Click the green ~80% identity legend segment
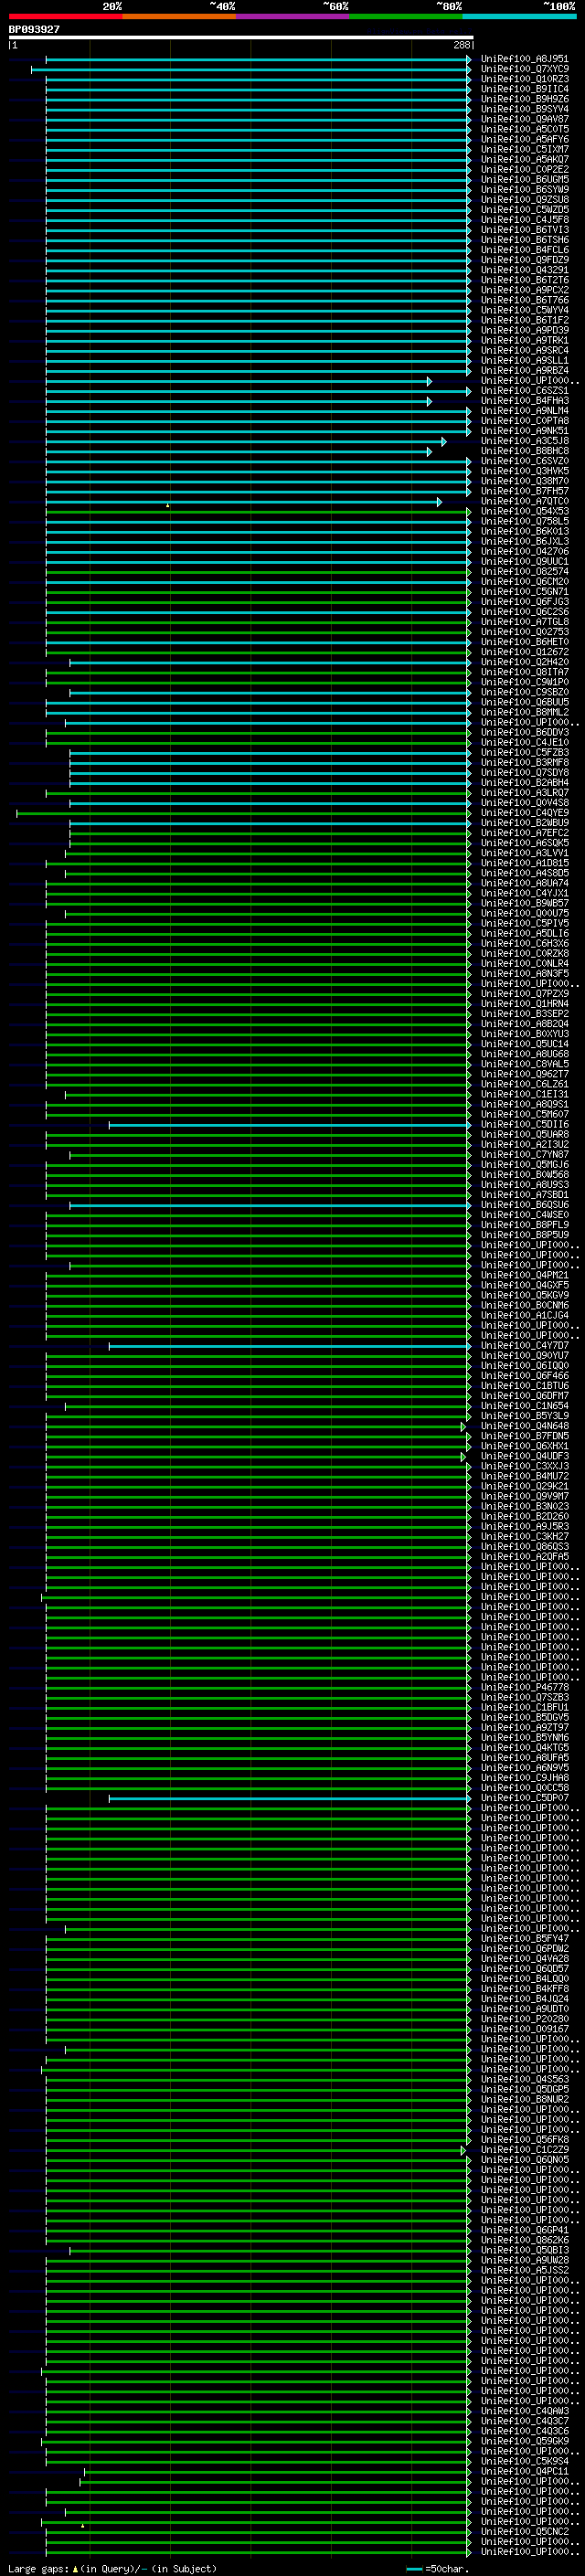Screen dimensions: 585x2576 406,16
